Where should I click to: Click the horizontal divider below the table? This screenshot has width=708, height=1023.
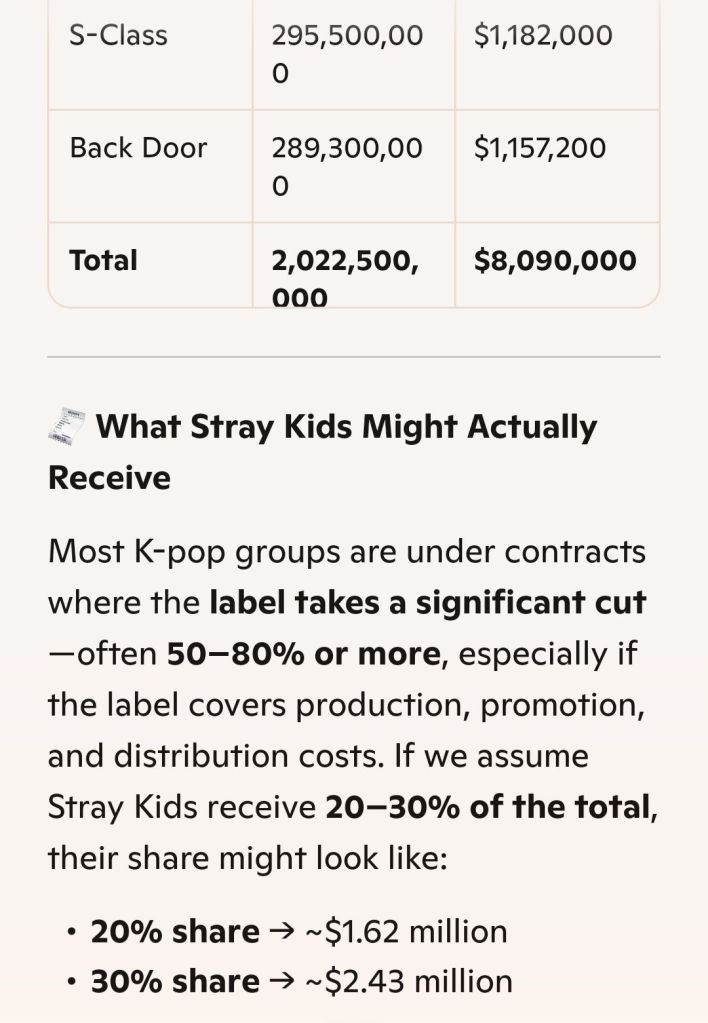pos(354,357)
